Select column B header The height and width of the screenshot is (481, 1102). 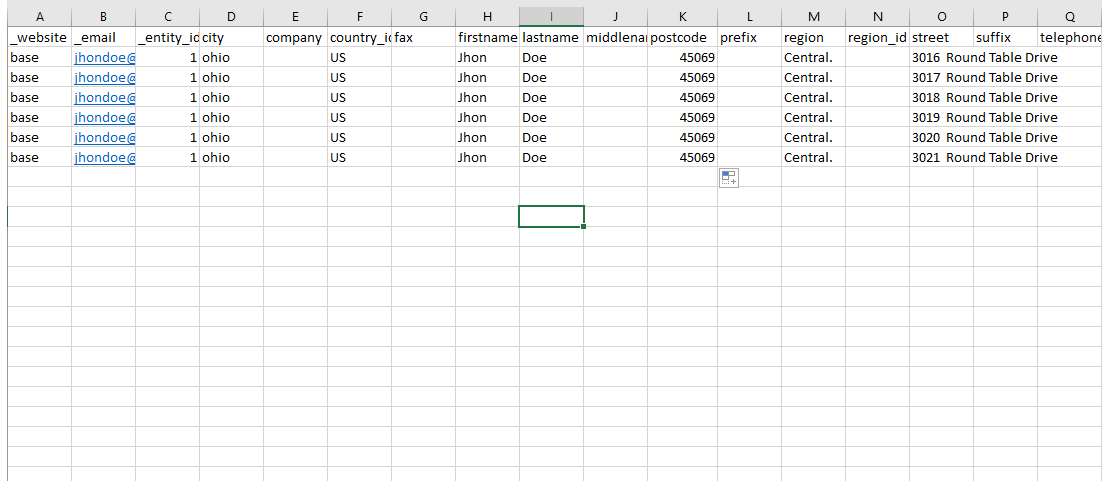tap(103, 17)
